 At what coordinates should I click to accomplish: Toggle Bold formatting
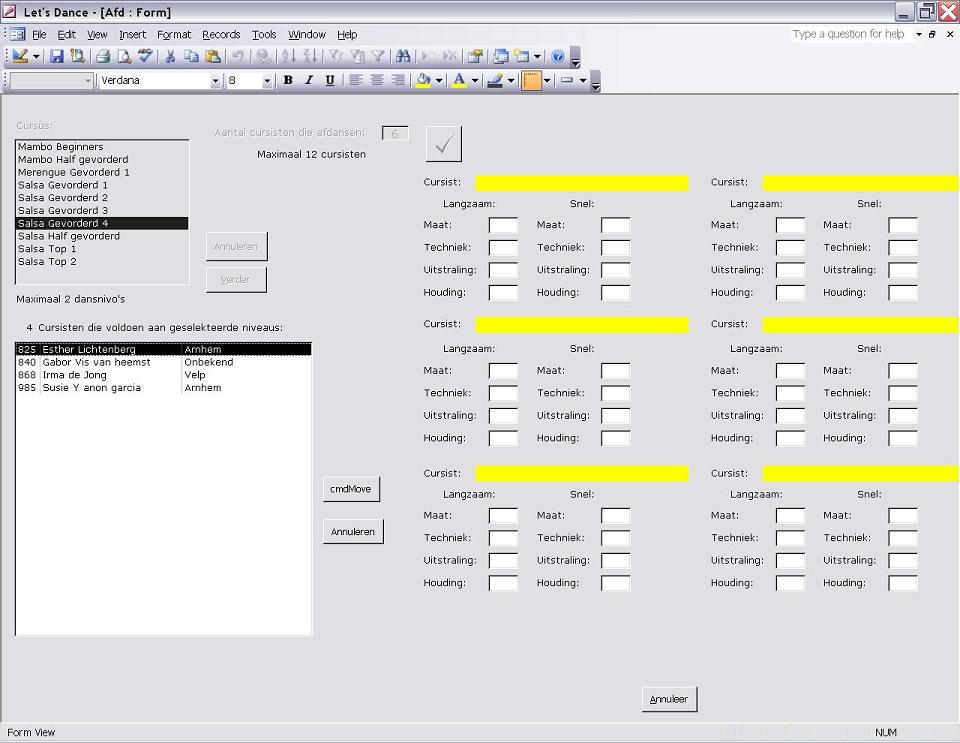[288, 80]
